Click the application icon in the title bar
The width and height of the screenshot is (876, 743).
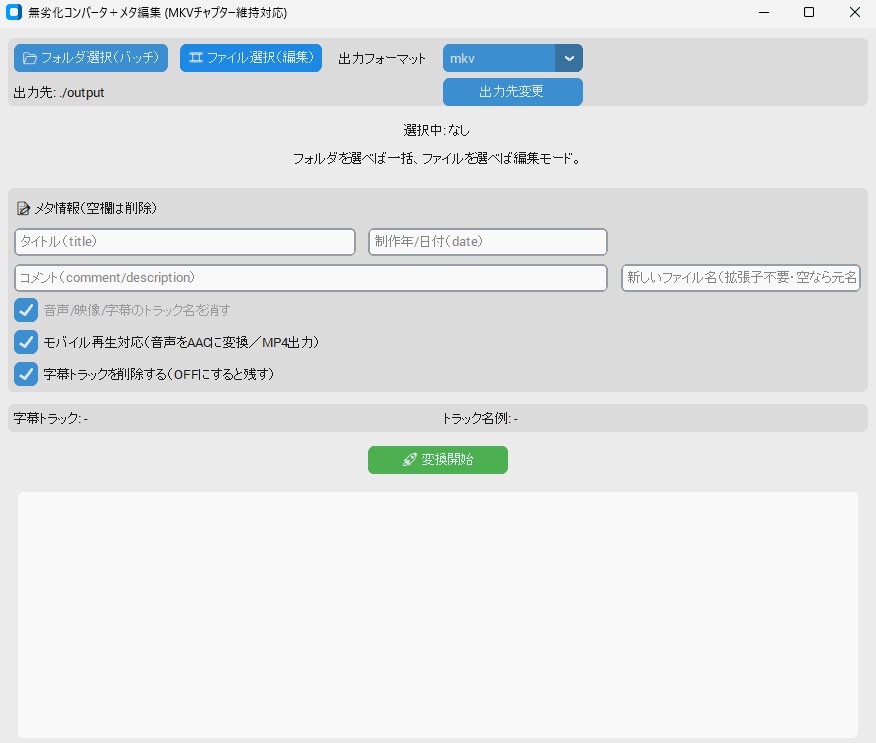pos(13,13)
